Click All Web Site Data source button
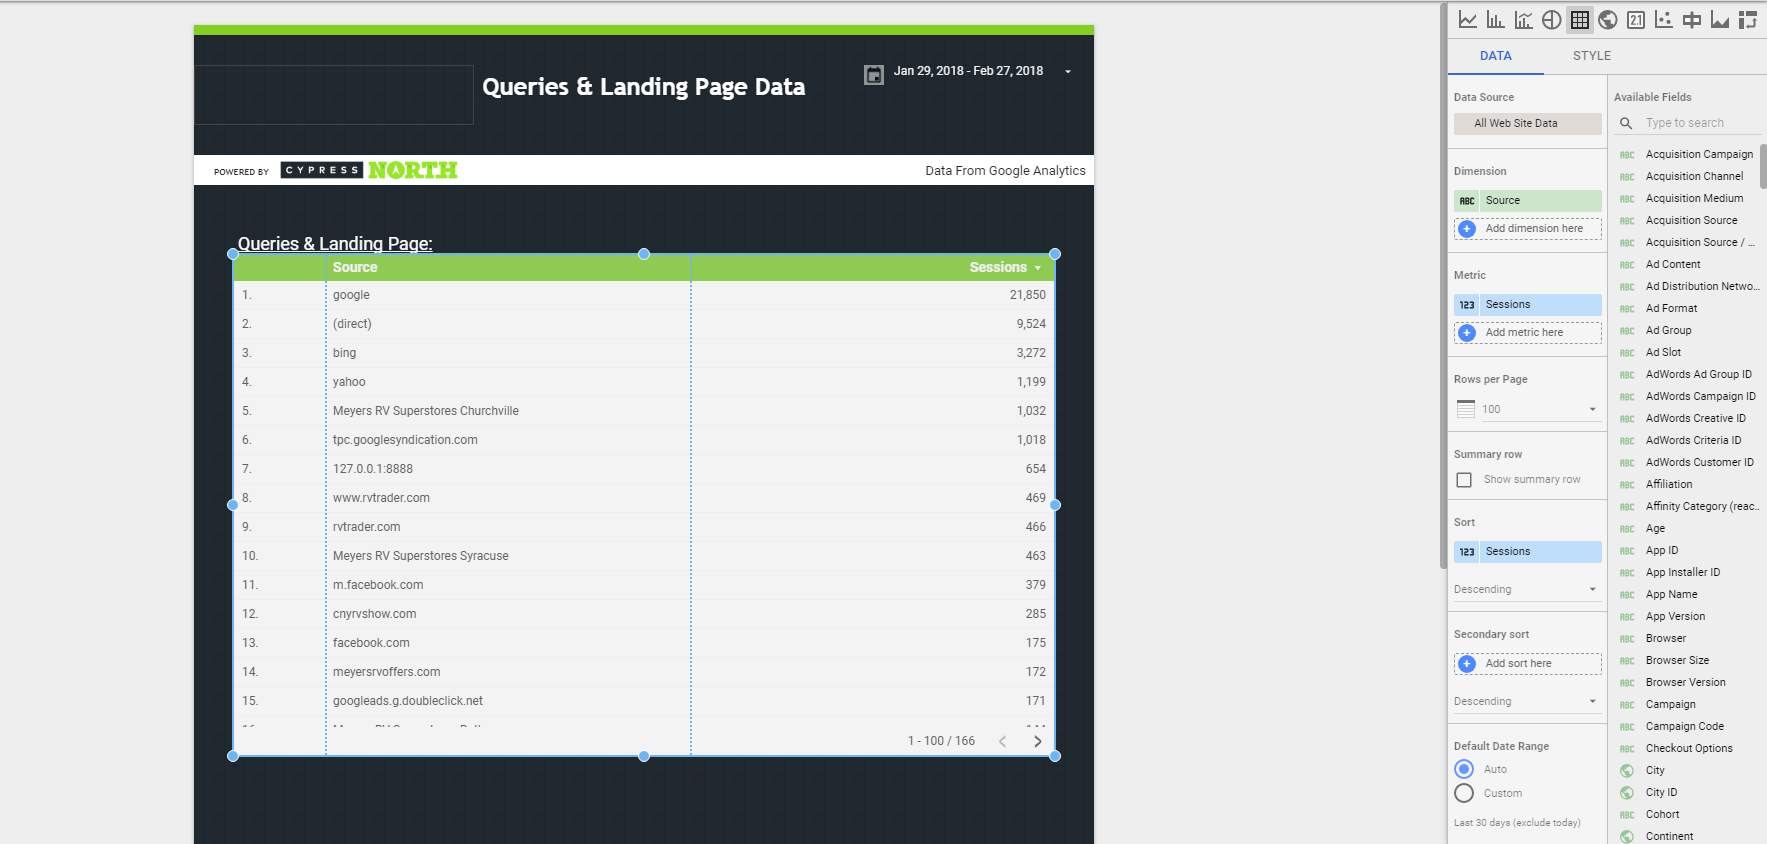1767x844 pixels. (x=1528, y=124)
